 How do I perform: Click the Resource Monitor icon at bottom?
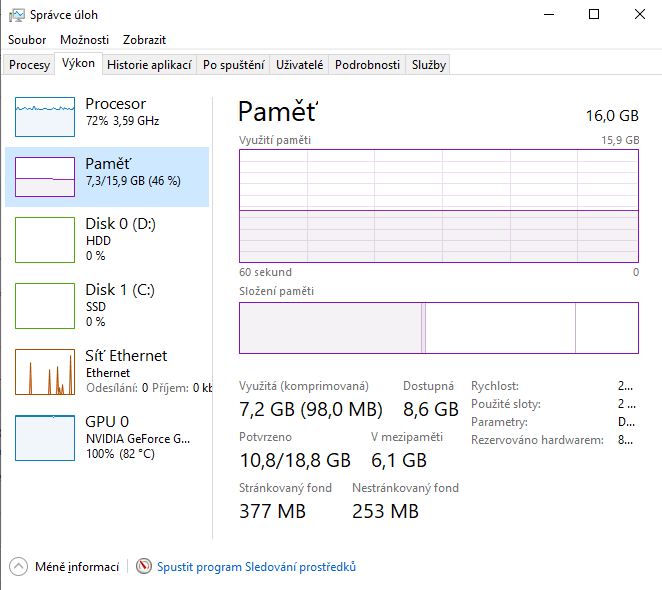pos(144,567)
